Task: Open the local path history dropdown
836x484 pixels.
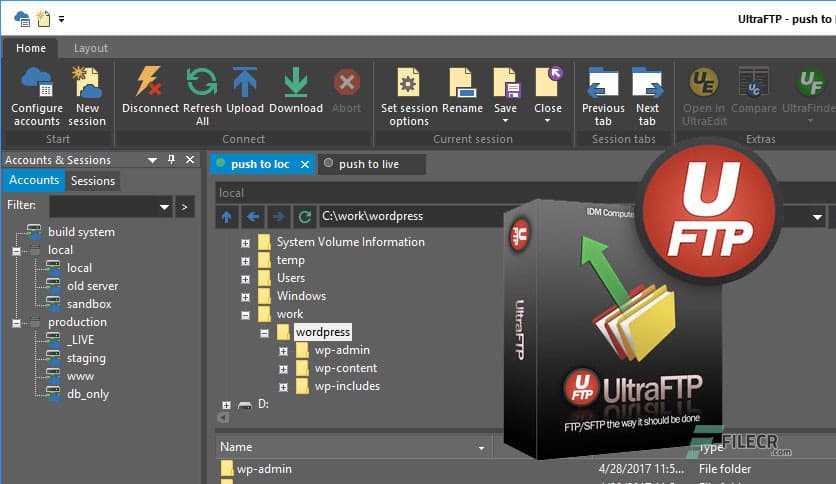Action: [817, 217]
